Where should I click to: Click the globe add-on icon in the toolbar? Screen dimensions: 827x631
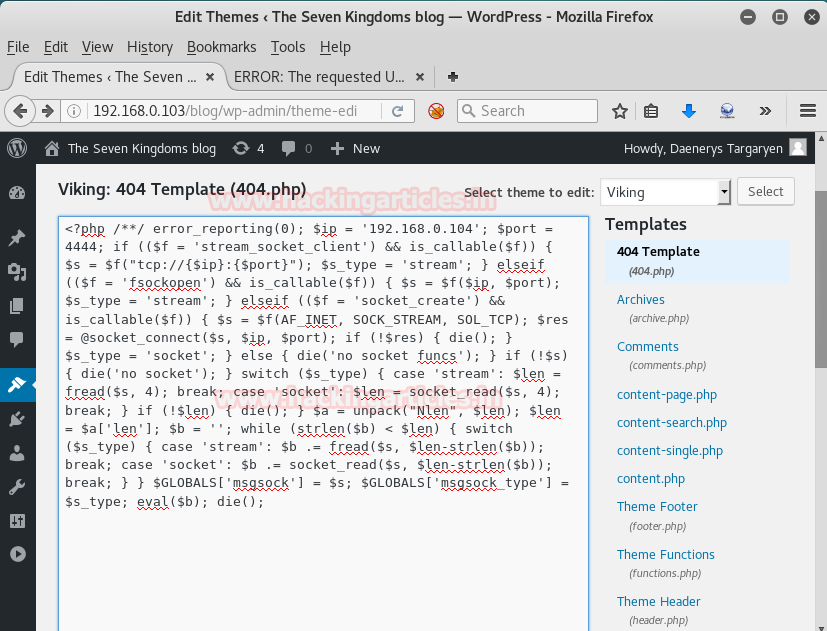727,111
